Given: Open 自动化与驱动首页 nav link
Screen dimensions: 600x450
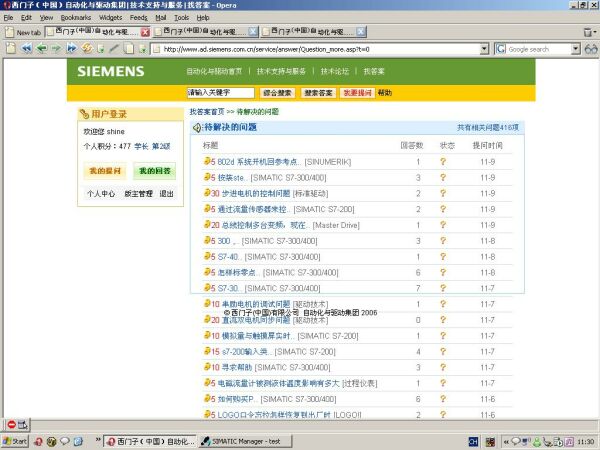Looking at the screenshot, I should click(x=214, y=71).
